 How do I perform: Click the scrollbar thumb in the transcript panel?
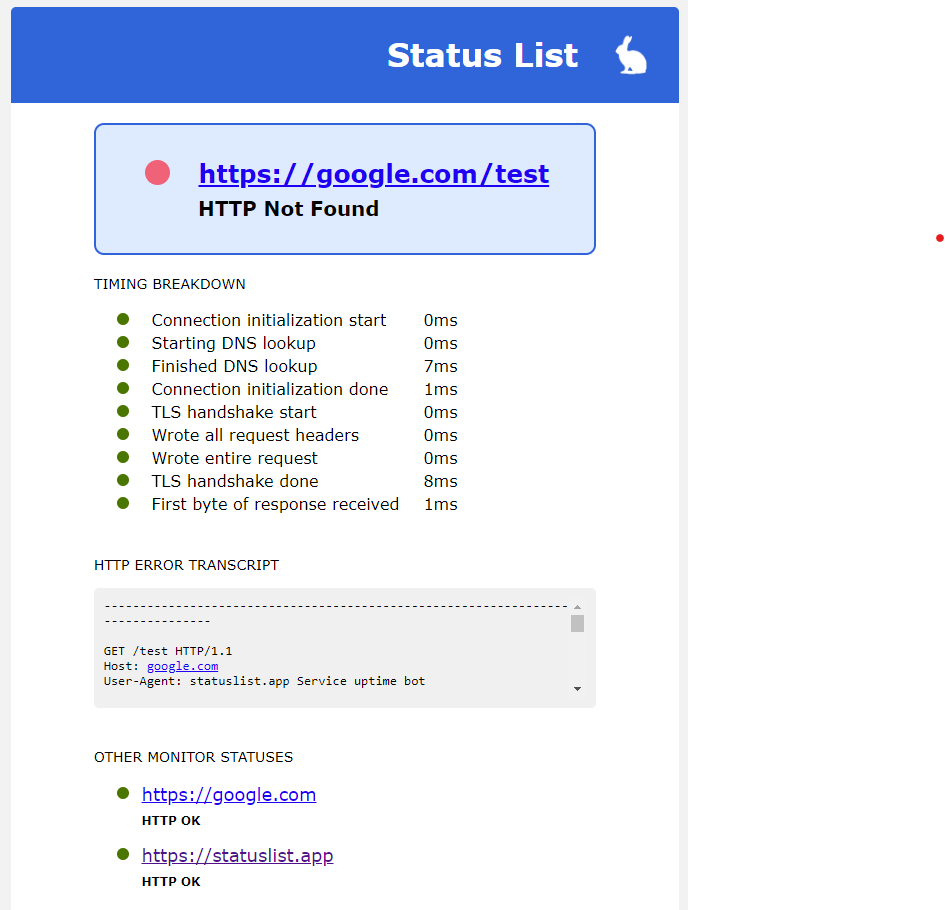[x=577, y=624]
